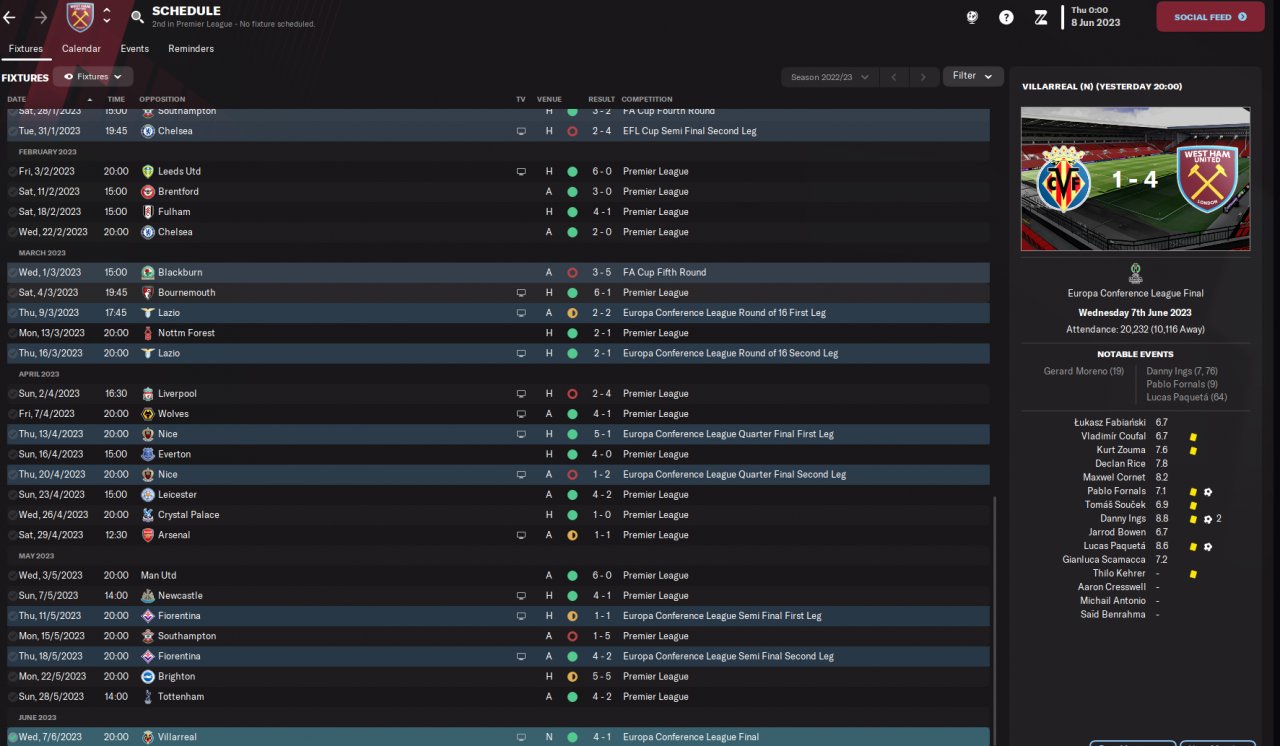This screenshot has width=1280, height=746.
Task: Click the Tottenham badge icon
Action: 148,696
